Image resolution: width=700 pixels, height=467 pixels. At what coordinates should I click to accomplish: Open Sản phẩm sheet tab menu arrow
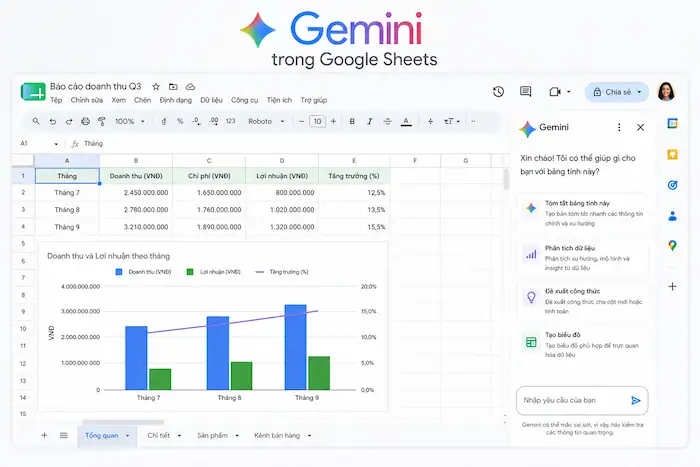[x=237, y=436]
